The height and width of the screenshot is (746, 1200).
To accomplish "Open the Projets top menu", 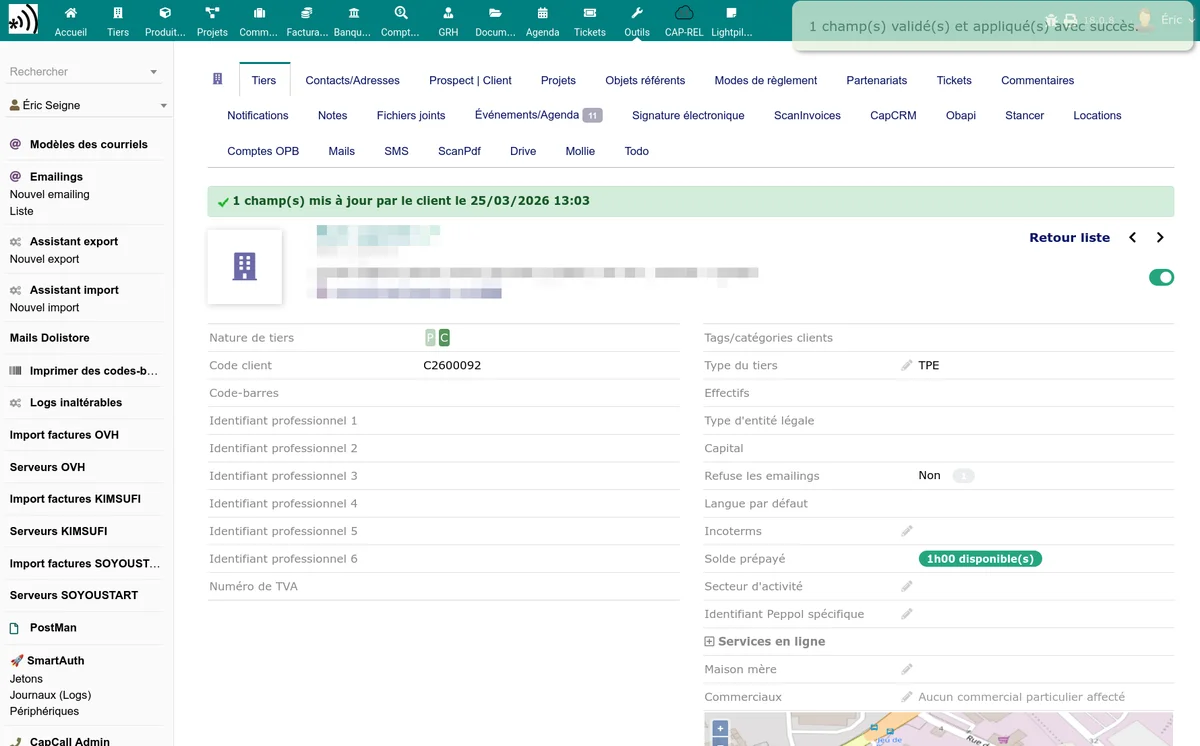I will [x=212, y=21].
